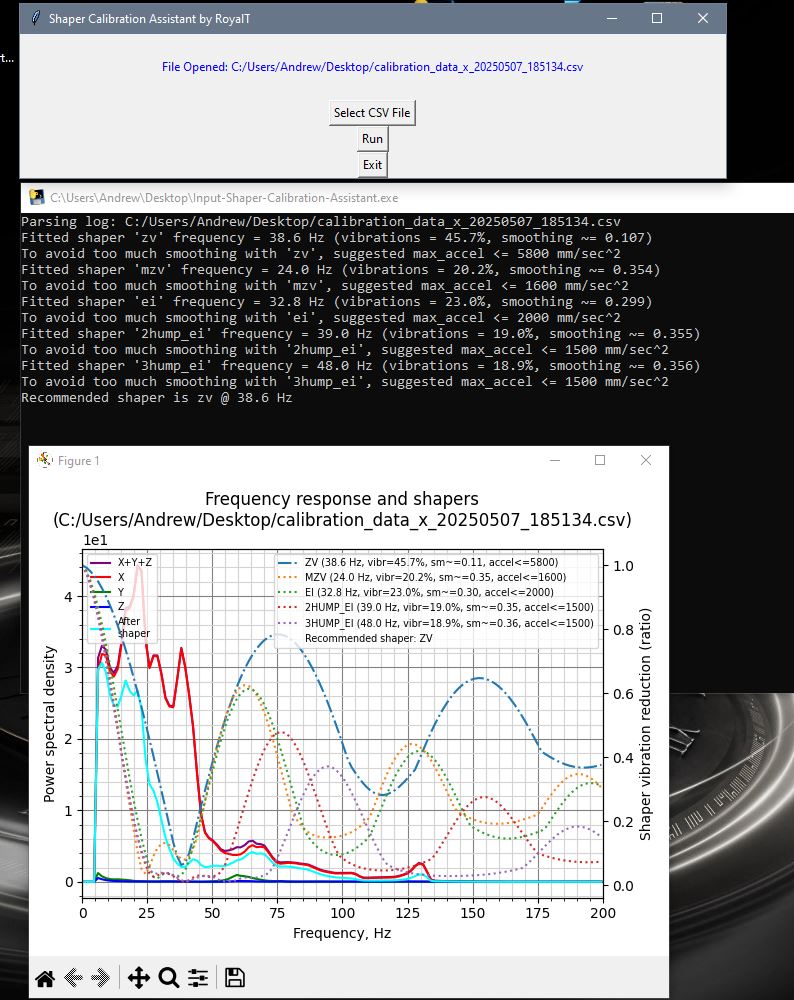Click the Shaper Calibration Assistant title text
Screen dimensions: 794x1000
tap(149, 18)
